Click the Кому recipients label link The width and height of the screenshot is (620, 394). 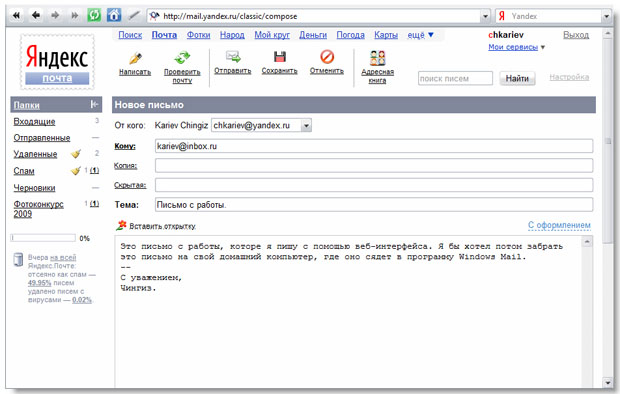[x=125, y=146]
